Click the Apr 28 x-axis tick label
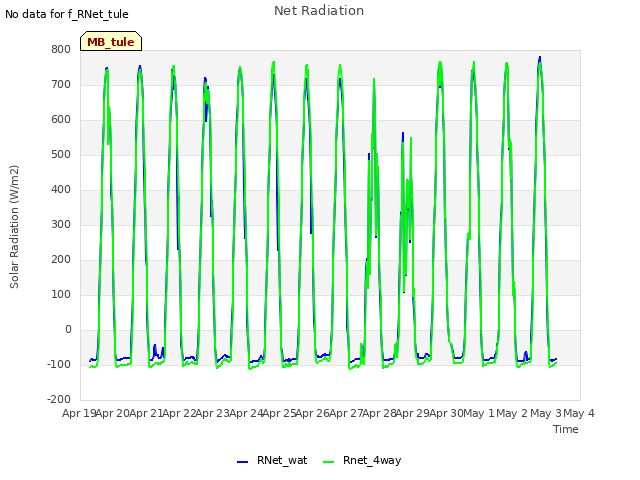This screenshot has width=640, height=480. 380,413
